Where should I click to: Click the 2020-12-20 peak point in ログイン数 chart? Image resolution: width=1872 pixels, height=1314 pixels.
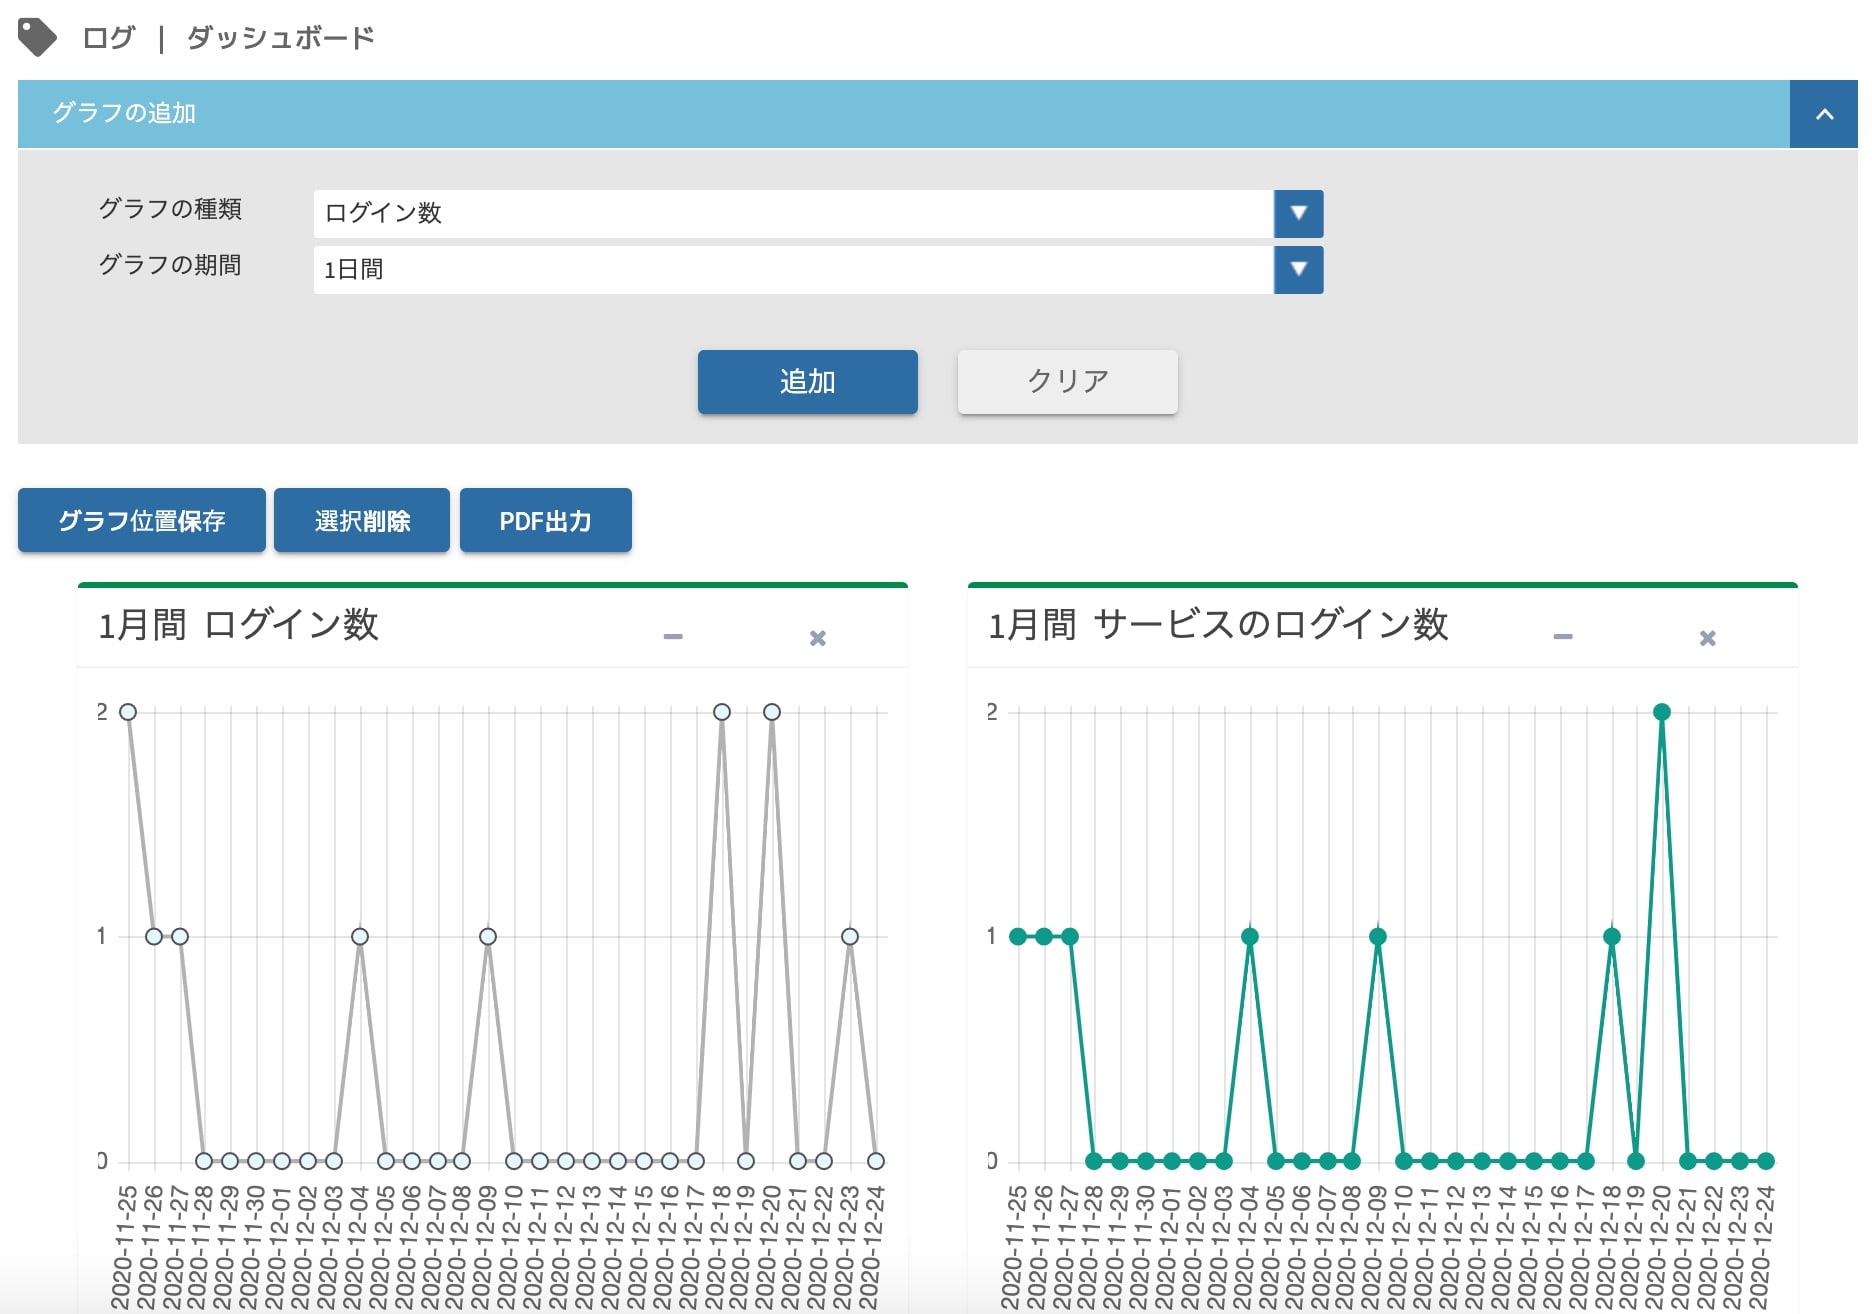[772, 712]
